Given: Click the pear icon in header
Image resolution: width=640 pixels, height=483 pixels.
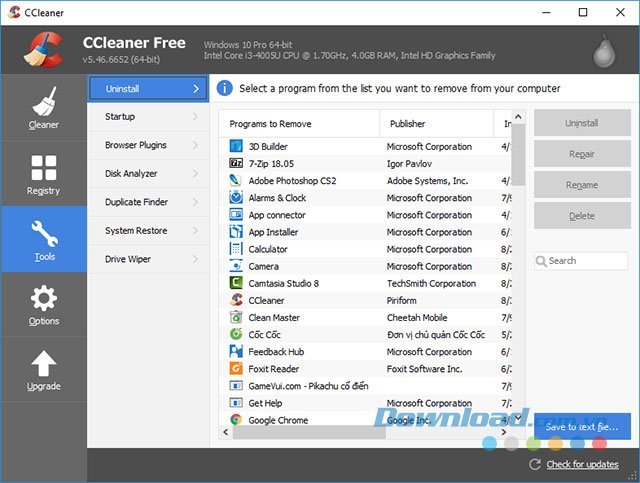Looking at the screenshot, I should coord(604,51).
